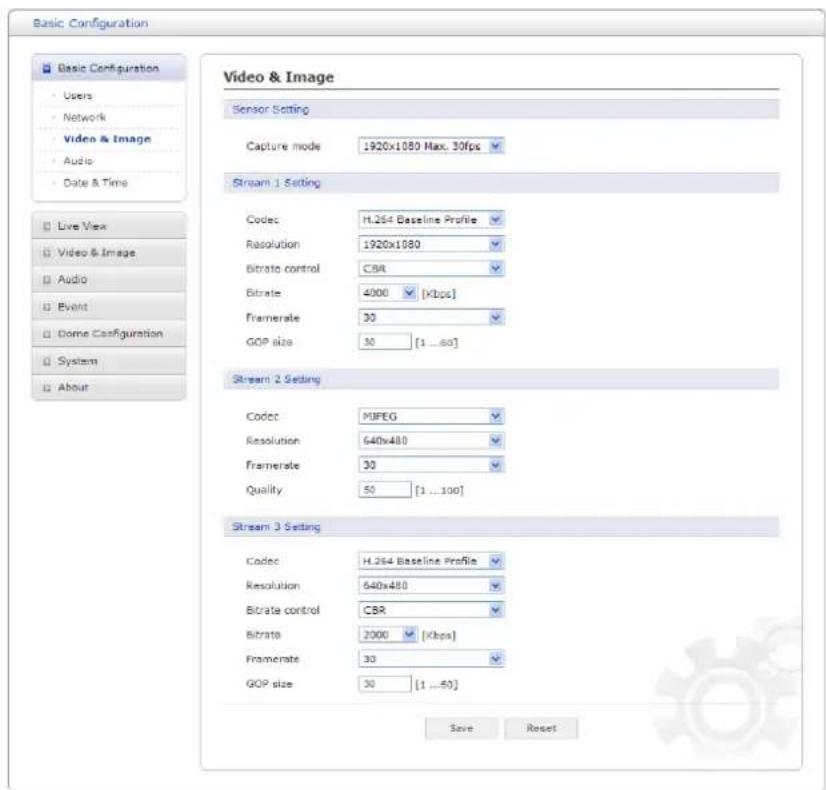The height and width of the screenshot is (790, 826).
Task: Open the Capture mode dropdown
Action: point(431,146)
